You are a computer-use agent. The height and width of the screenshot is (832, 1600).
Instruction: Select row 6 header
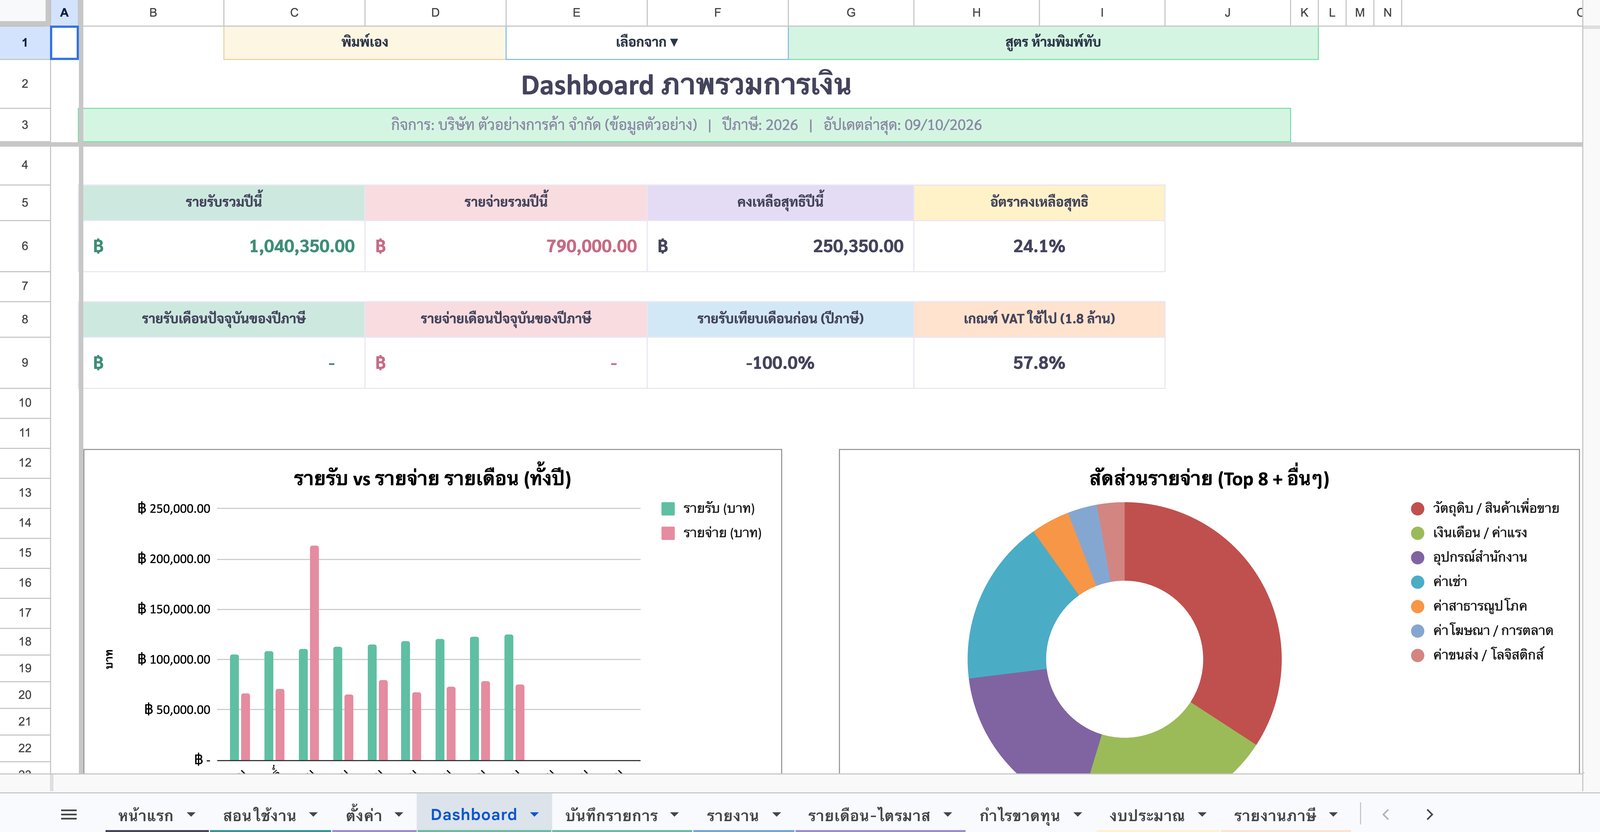(x=25, y=246)
